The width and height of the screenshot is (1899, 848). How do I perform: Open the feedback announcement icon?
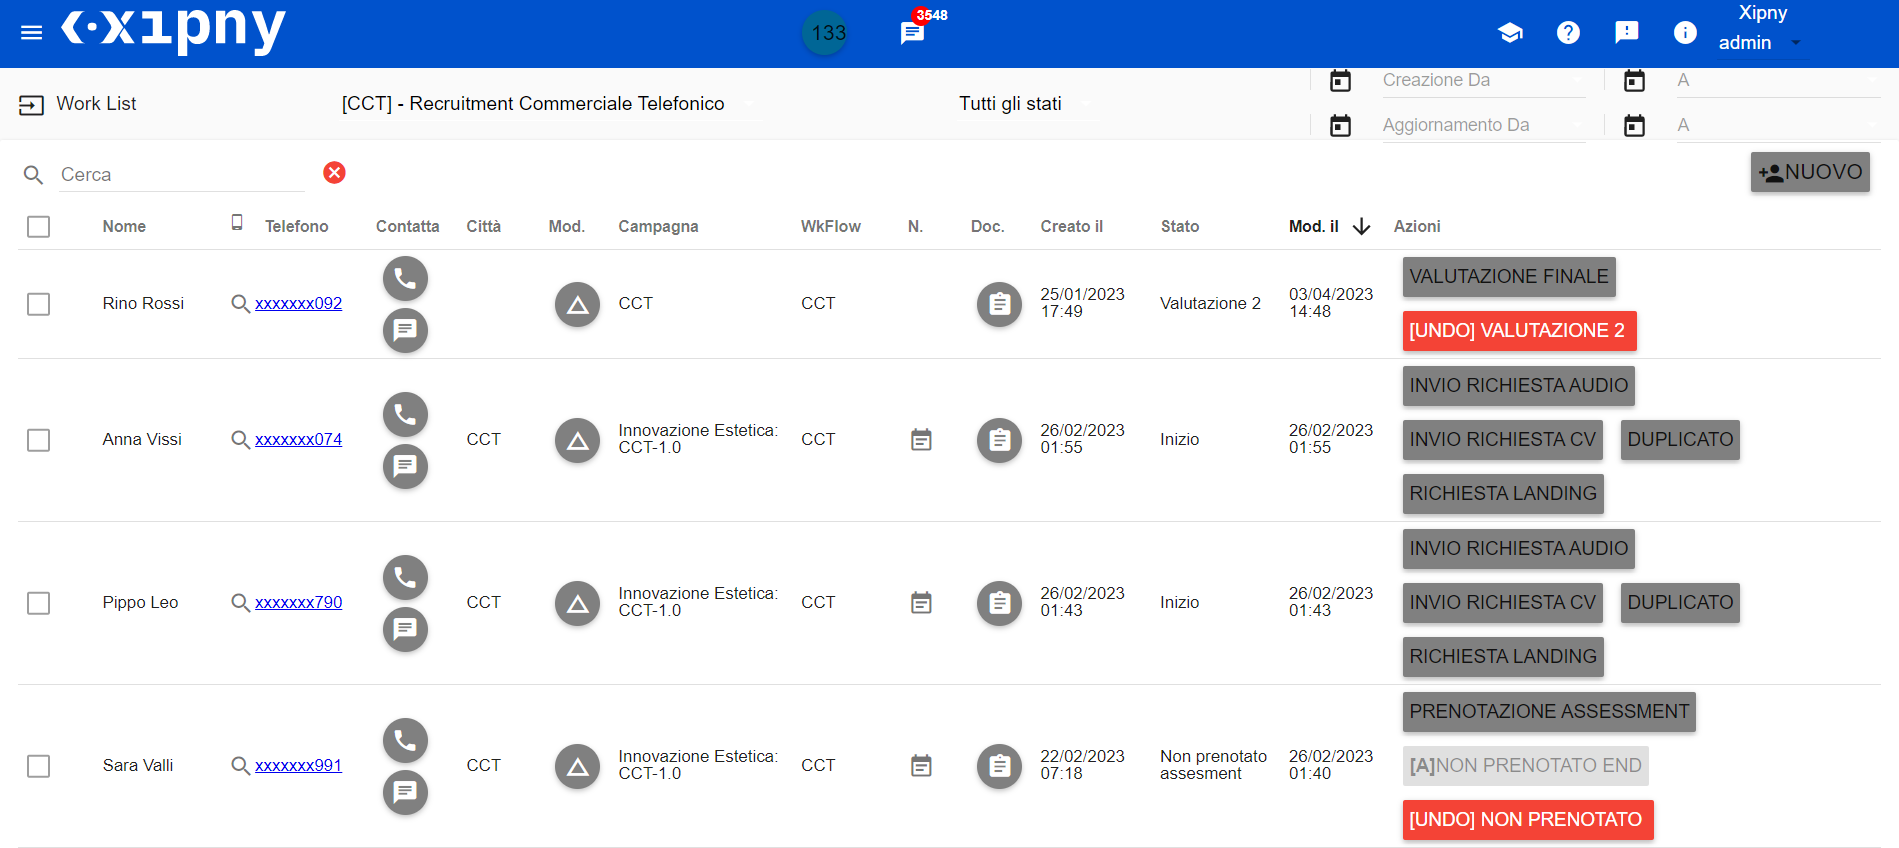click(1627, 33)
